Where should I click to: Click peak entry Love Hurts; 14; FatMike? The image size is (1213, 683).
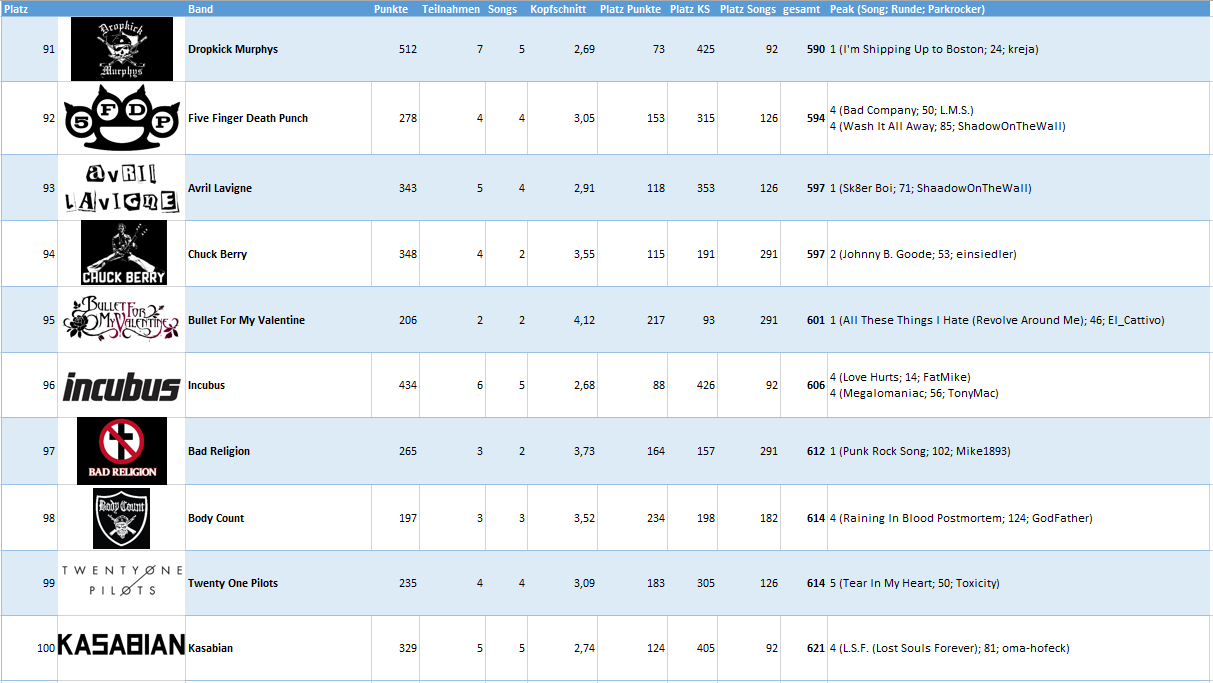point(900,377)
